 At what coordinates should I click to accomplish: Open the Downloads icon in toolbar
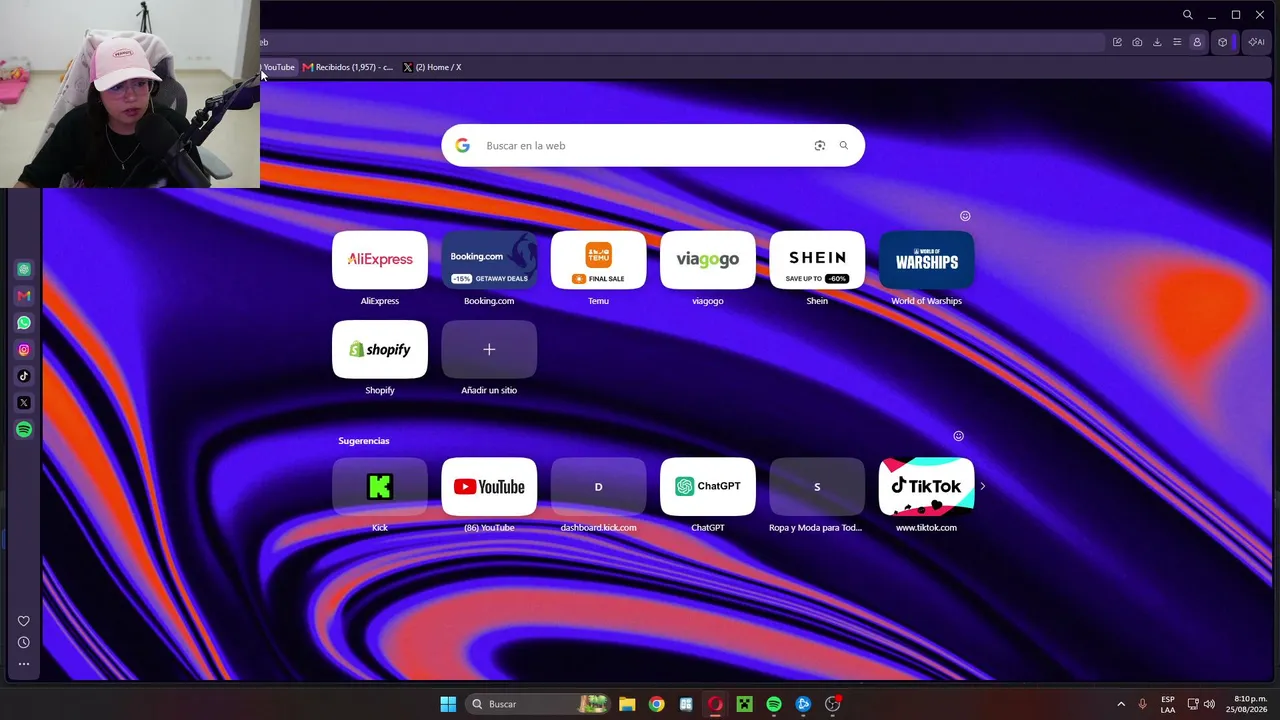(x=1157, y=42)
